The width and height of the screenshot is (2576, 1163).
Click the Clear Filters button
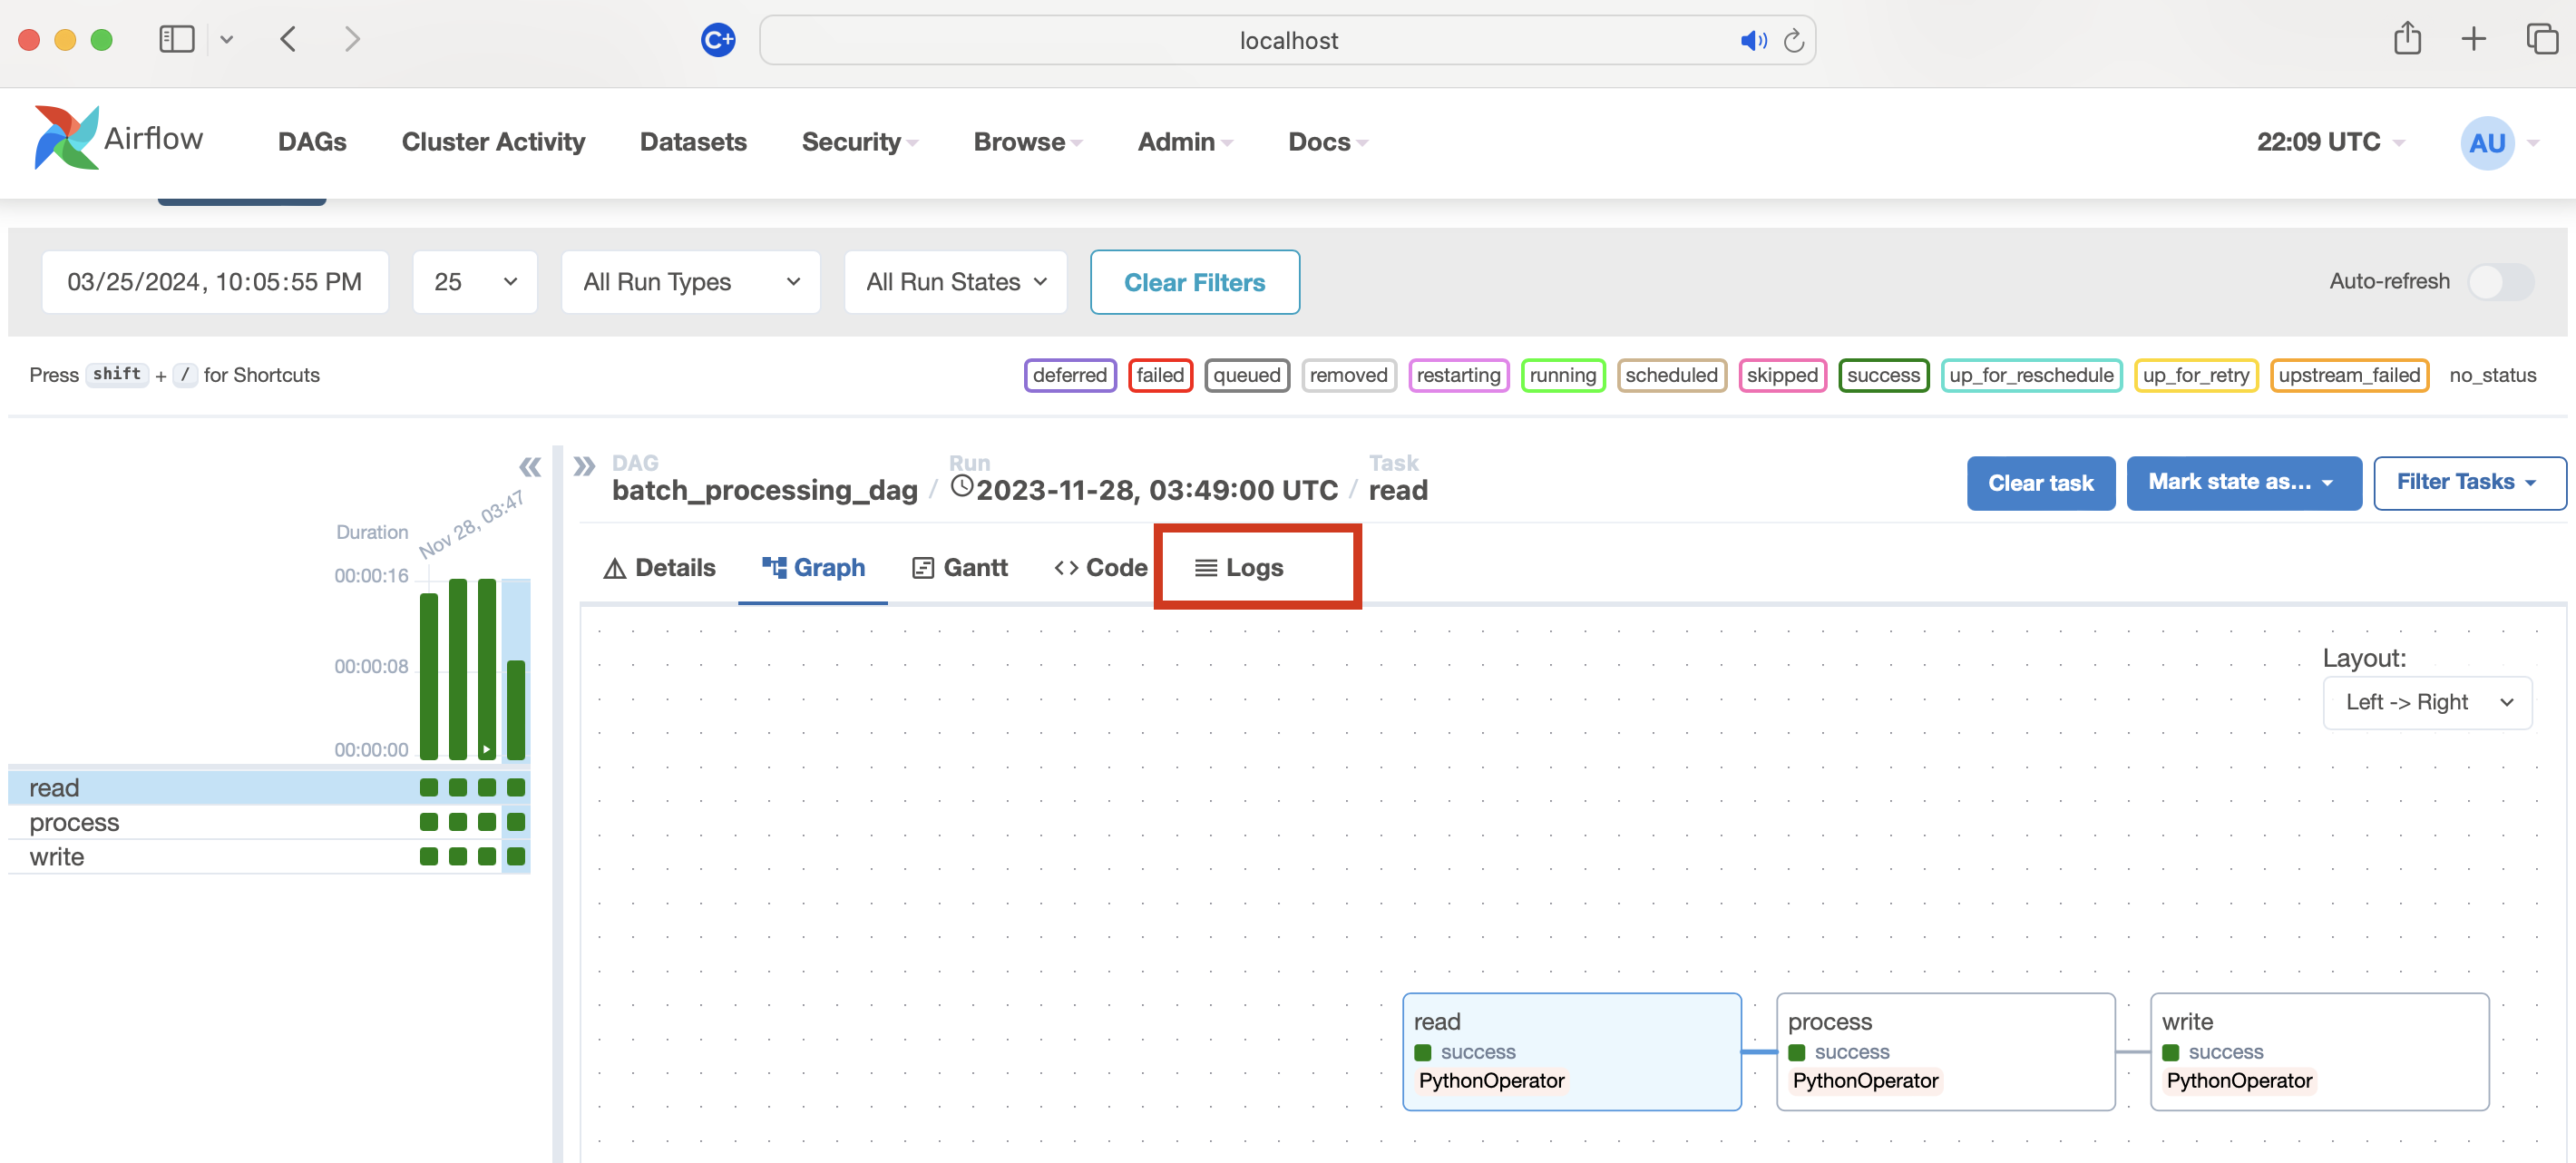pos(1194,282)
